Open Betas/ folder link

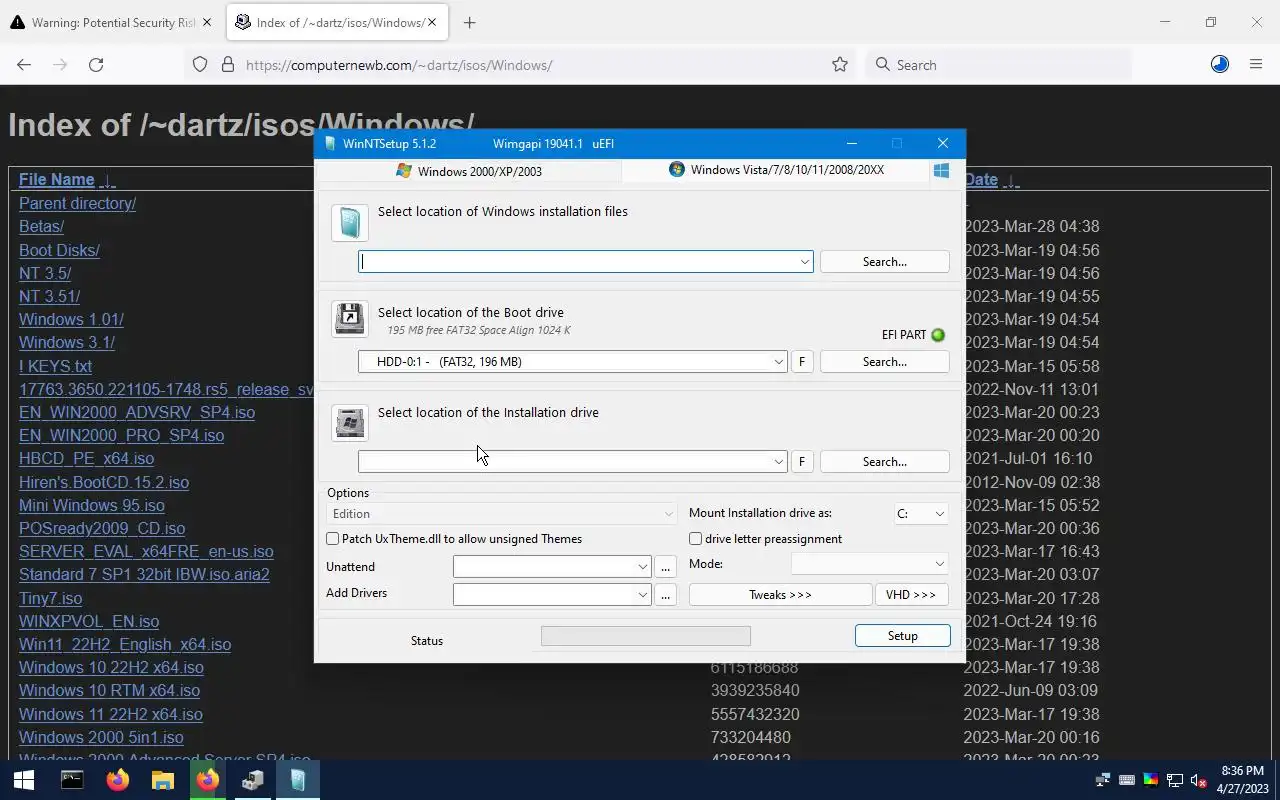41,227
